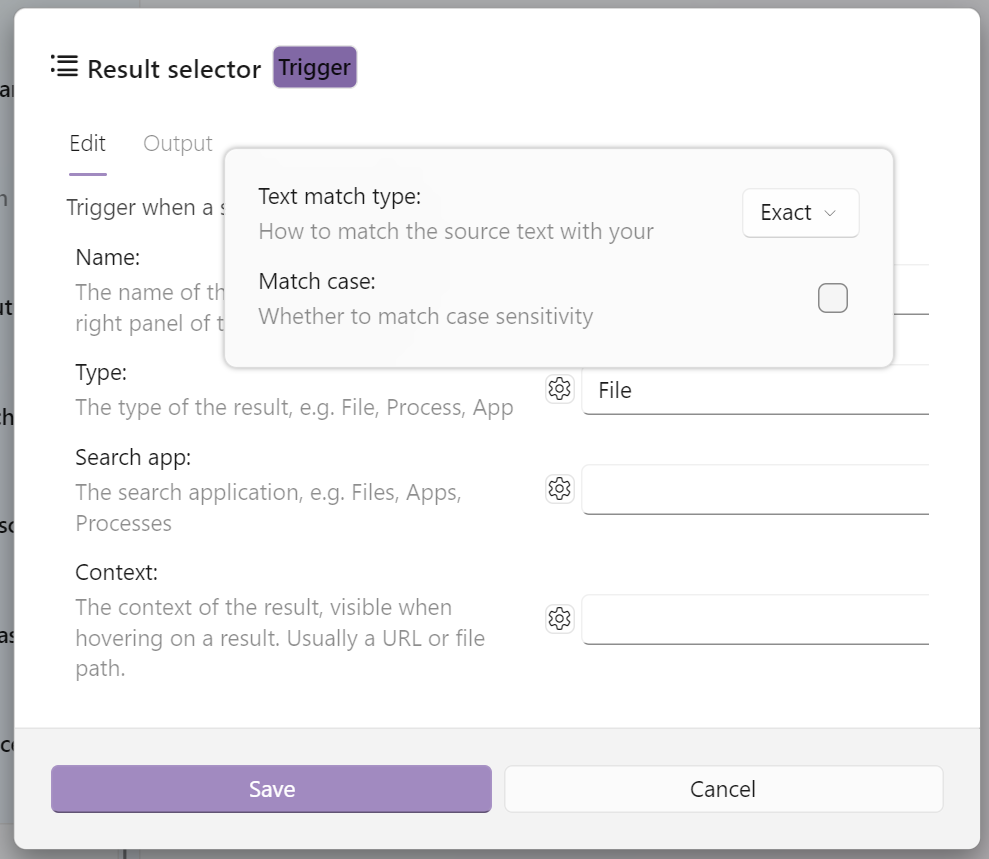Open settings gear for the Type field
This screenshot has height=859, width=989.
pyautogui.click(x=559, y=389)
